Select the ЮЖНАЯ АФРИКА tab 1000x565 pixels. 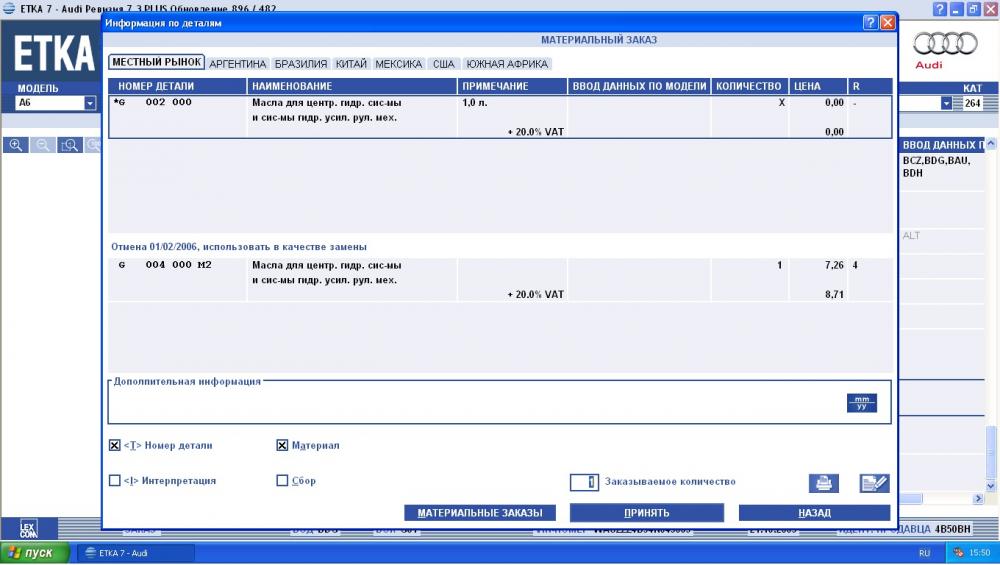(x=507, y=64)
